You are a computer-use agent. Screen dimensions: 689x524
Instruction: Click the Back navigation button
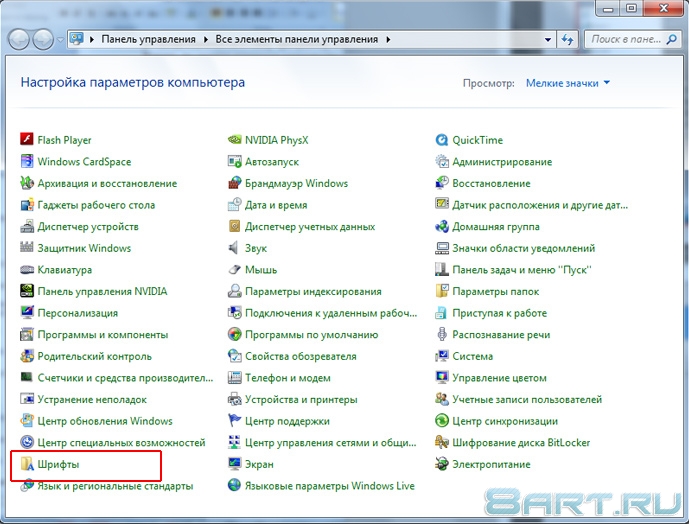point(18,40)
